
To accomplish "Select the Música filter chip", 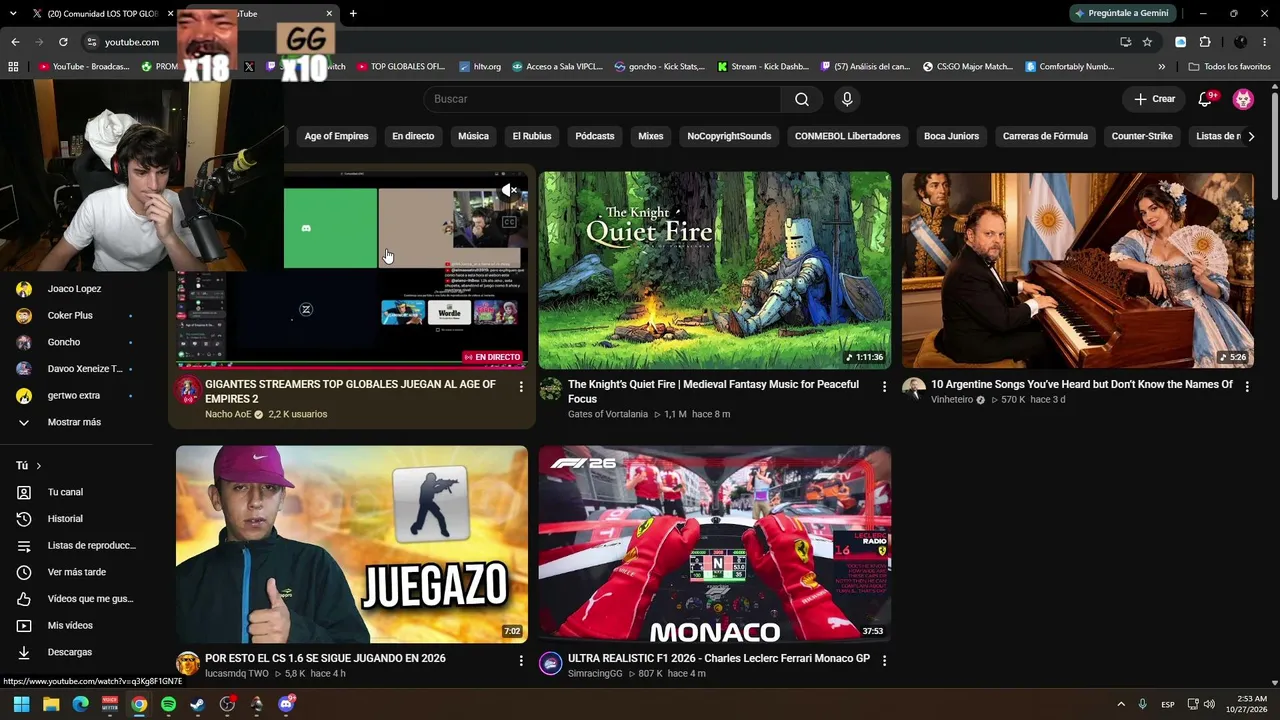I will click(x=473, y=136).
